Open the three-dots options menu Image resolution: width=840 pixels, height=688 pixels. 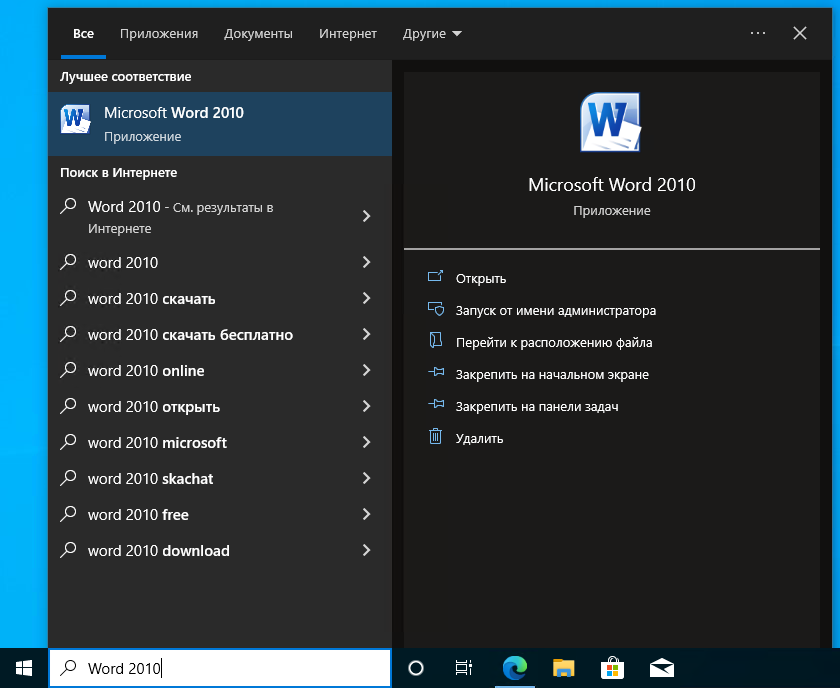click(758, 33)
